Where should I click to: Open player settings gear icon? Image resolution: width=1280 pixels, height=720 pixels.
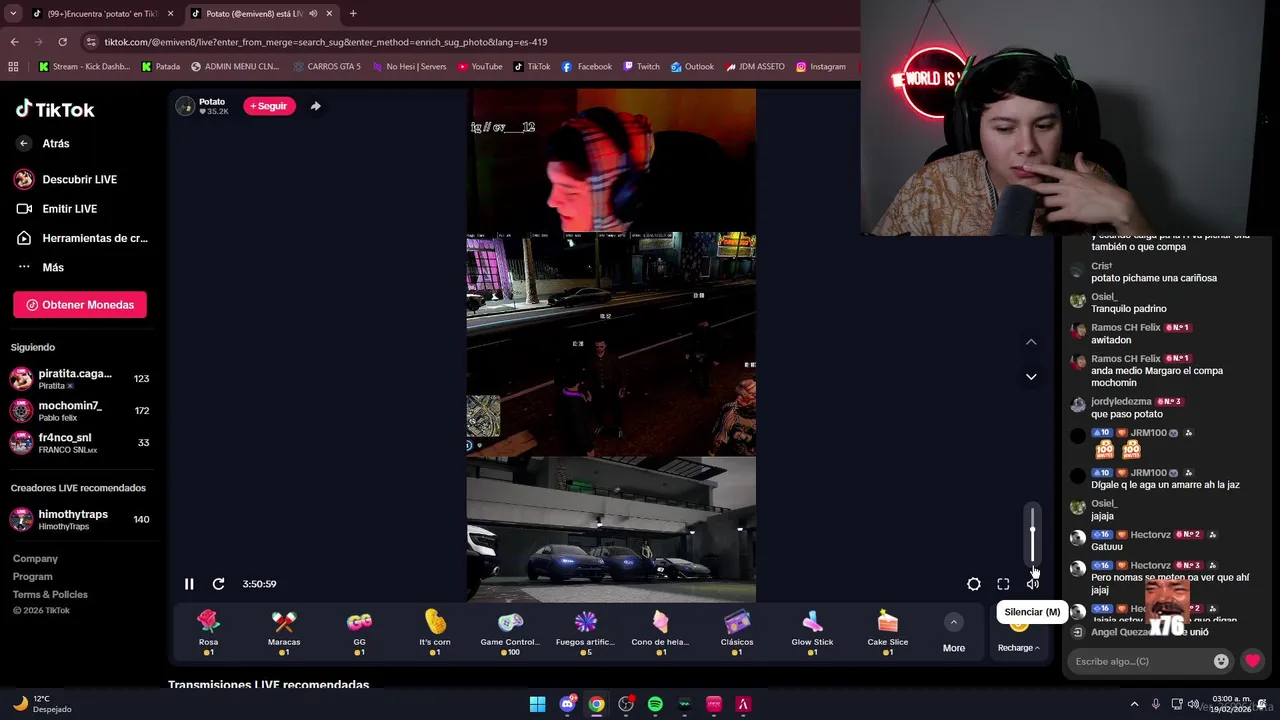point(974,584)
